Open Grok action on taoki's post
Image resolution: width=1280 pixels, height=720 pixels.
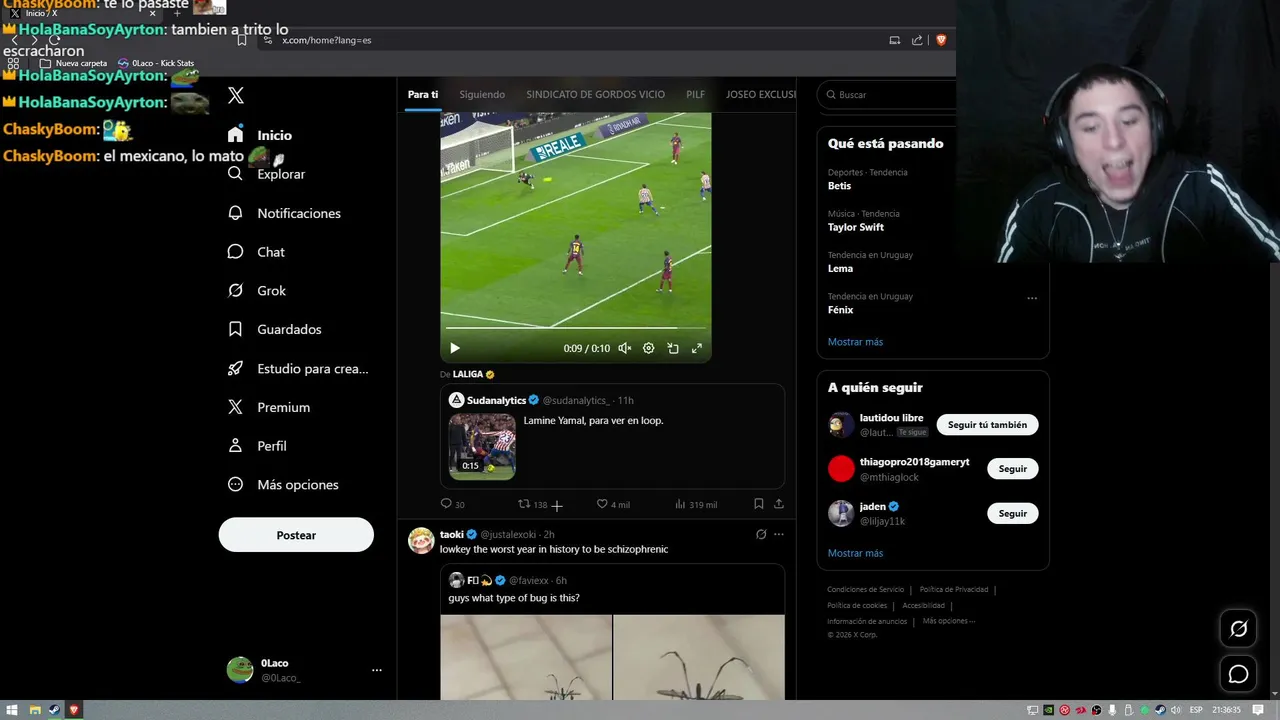(x=761, y=534)
